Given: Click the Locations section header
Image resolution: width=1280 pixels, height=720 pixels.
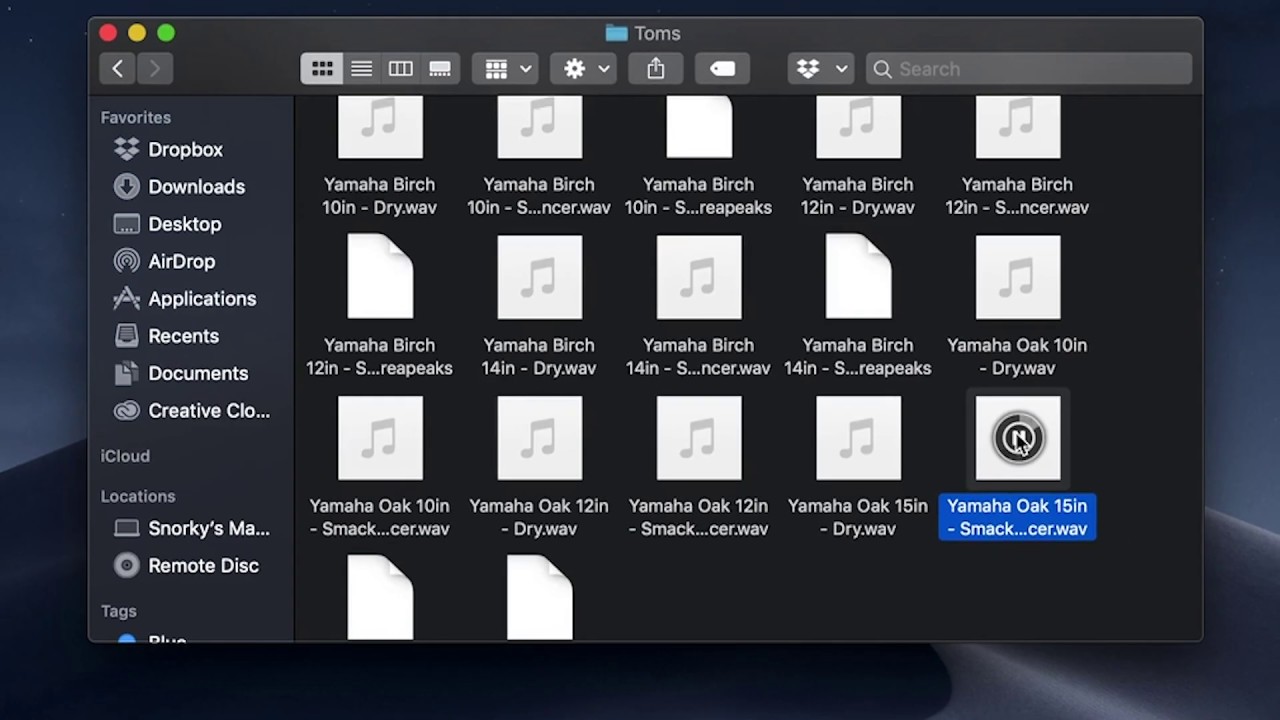Looking at the screenshot, I should [x=138, y=496].
